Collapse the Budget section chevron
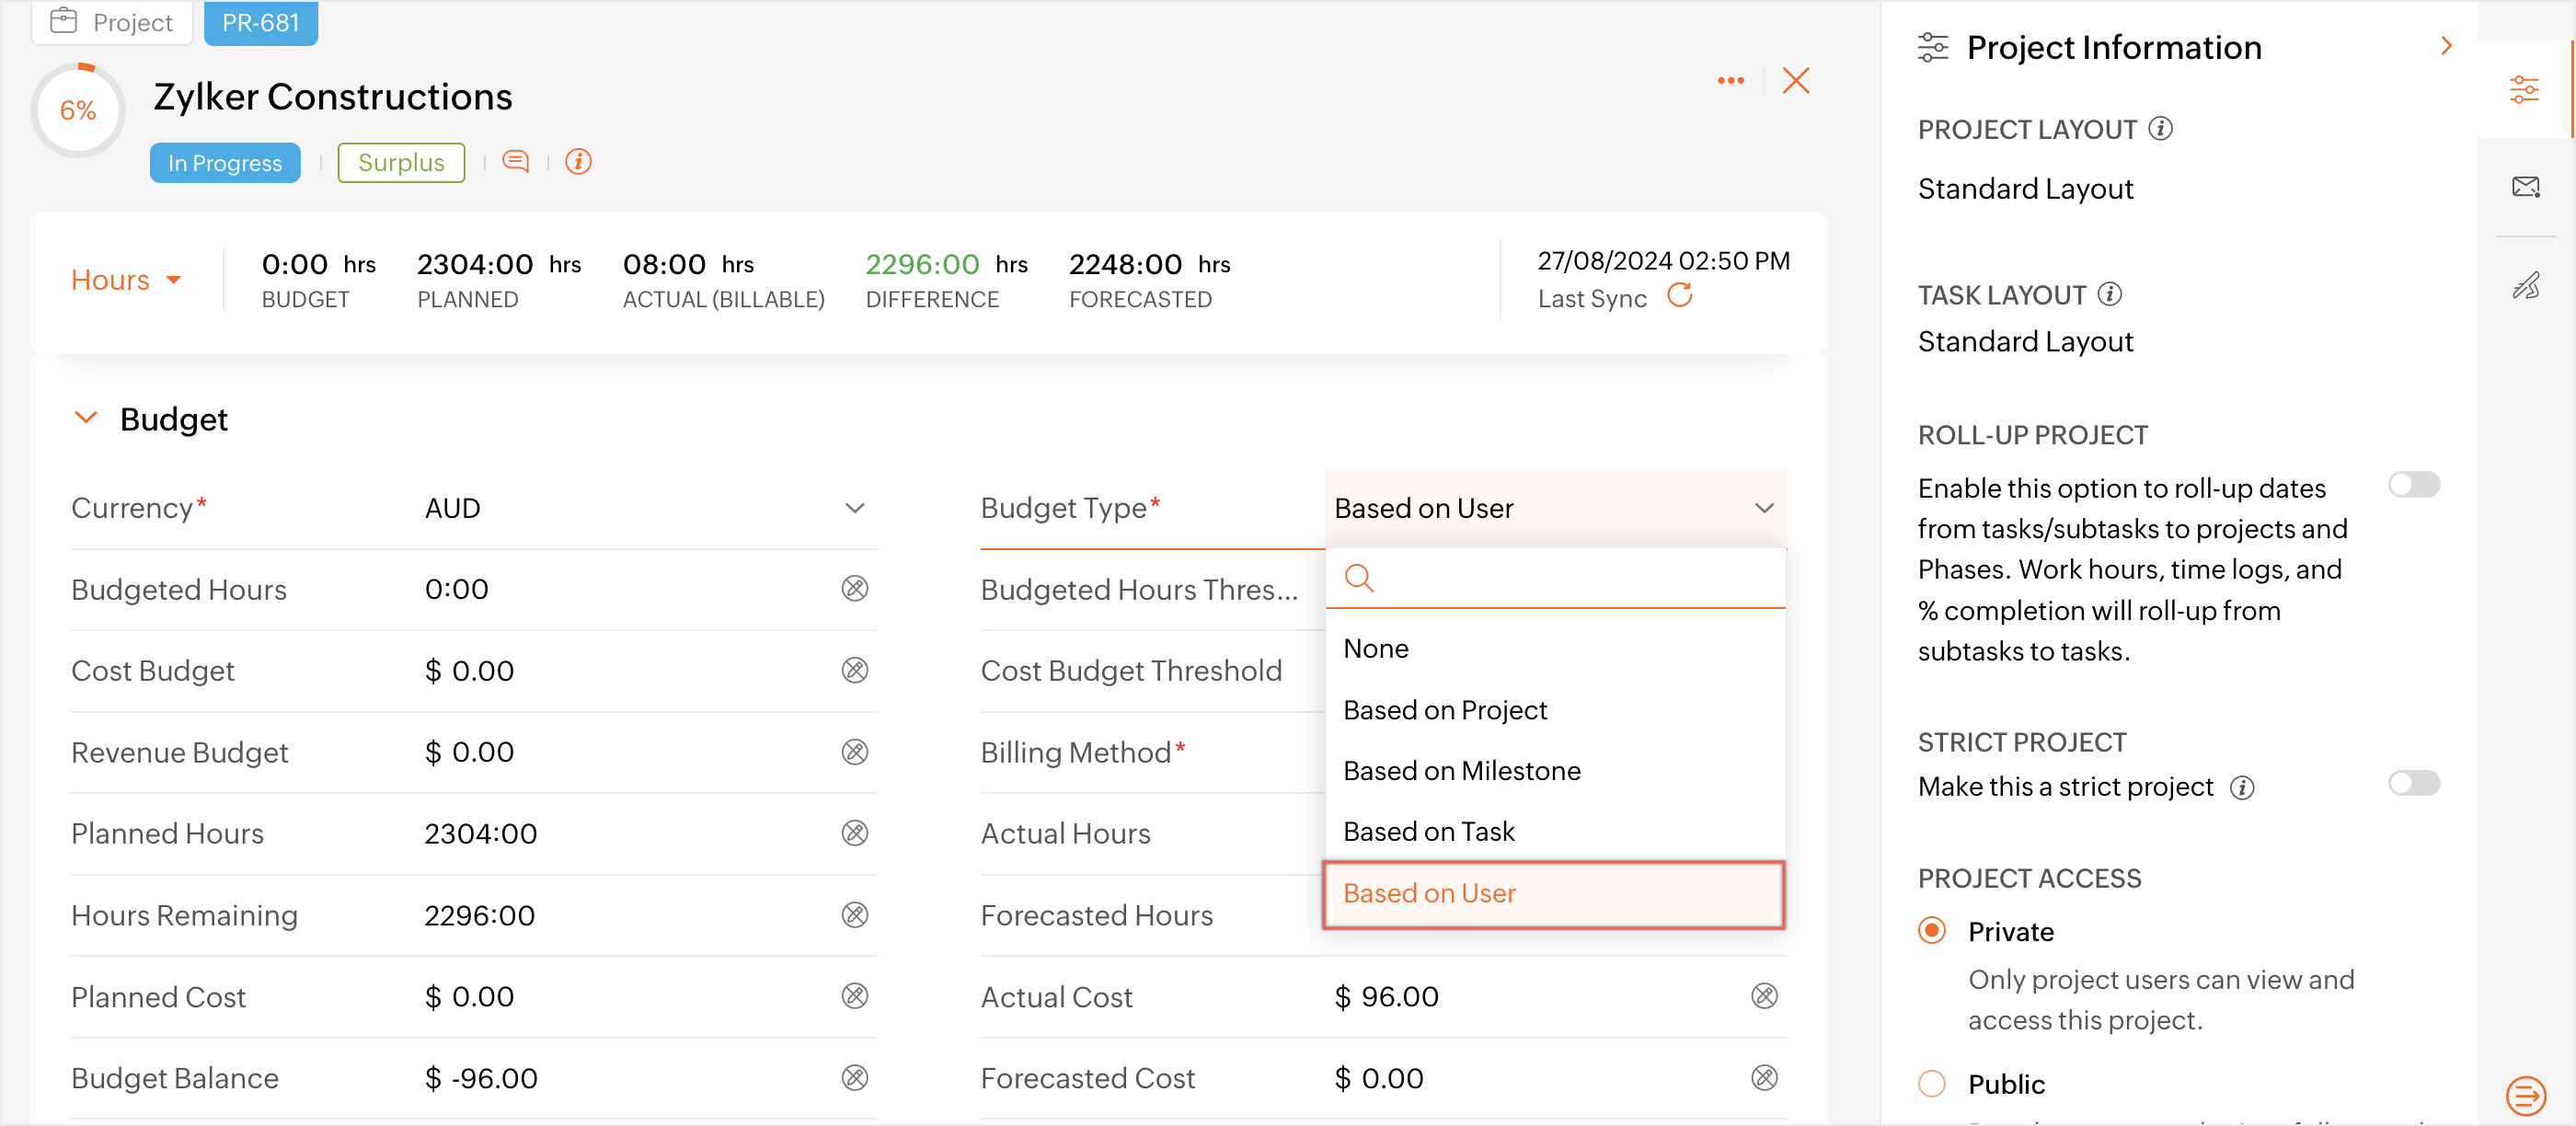Viewport: 2576px width, 1126px height. tap(86, 418)
